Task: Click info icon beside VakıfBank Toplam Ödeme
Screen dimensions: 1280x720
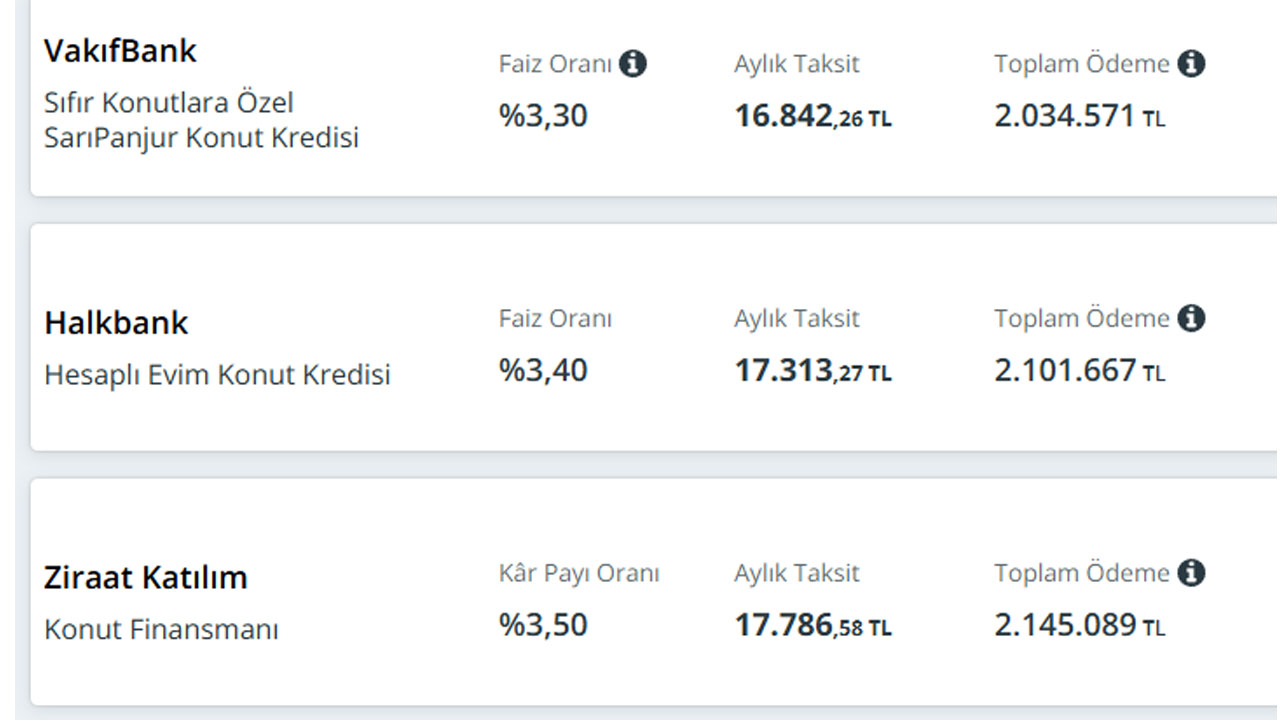Action: click(x=1191, y=64)
